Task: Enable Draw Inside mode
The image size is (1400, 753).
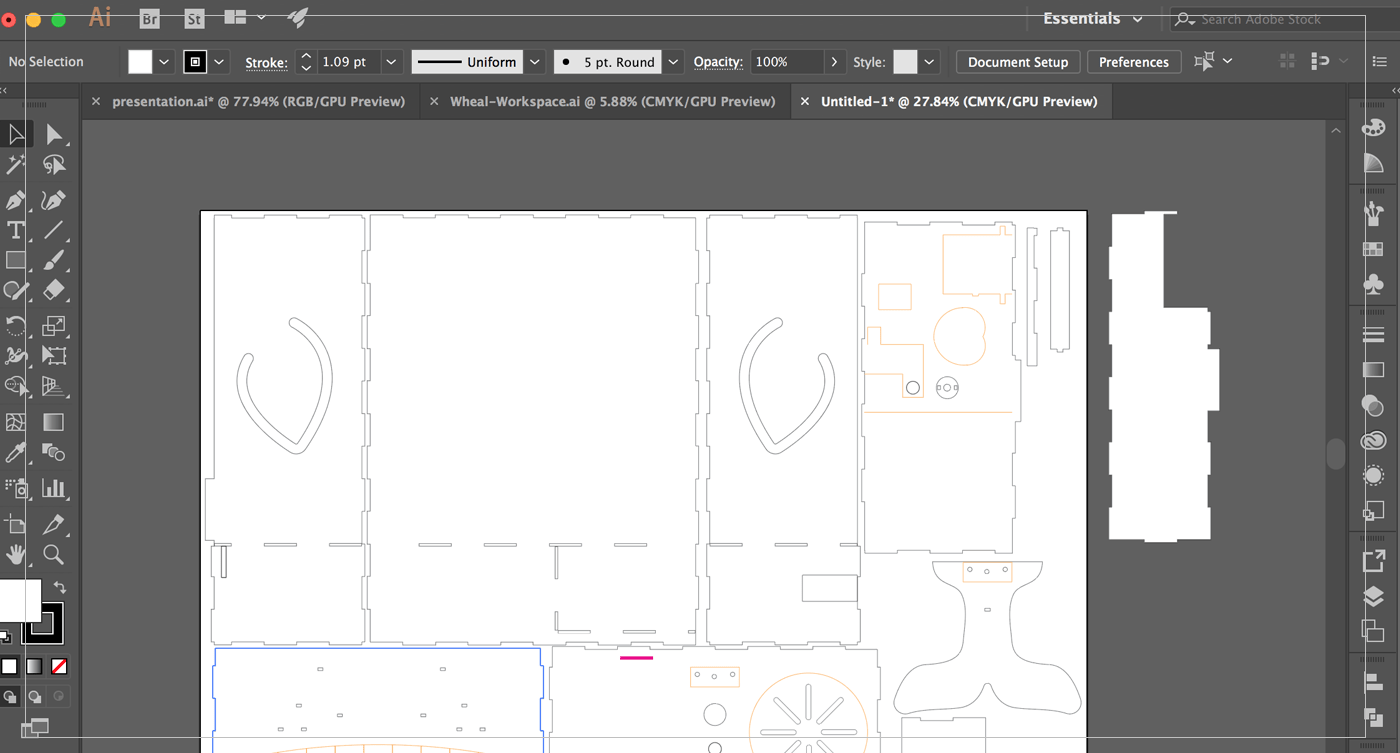Action: click(x=59, y=696)
